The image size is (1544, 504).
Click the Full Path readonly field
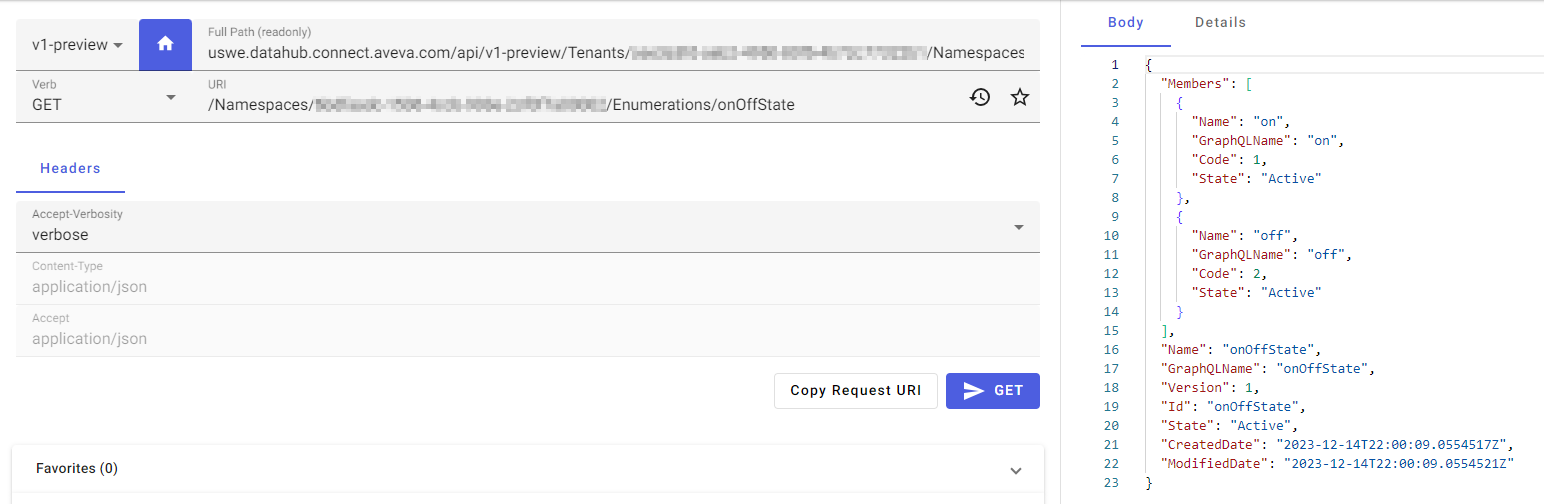coord(616,45)
